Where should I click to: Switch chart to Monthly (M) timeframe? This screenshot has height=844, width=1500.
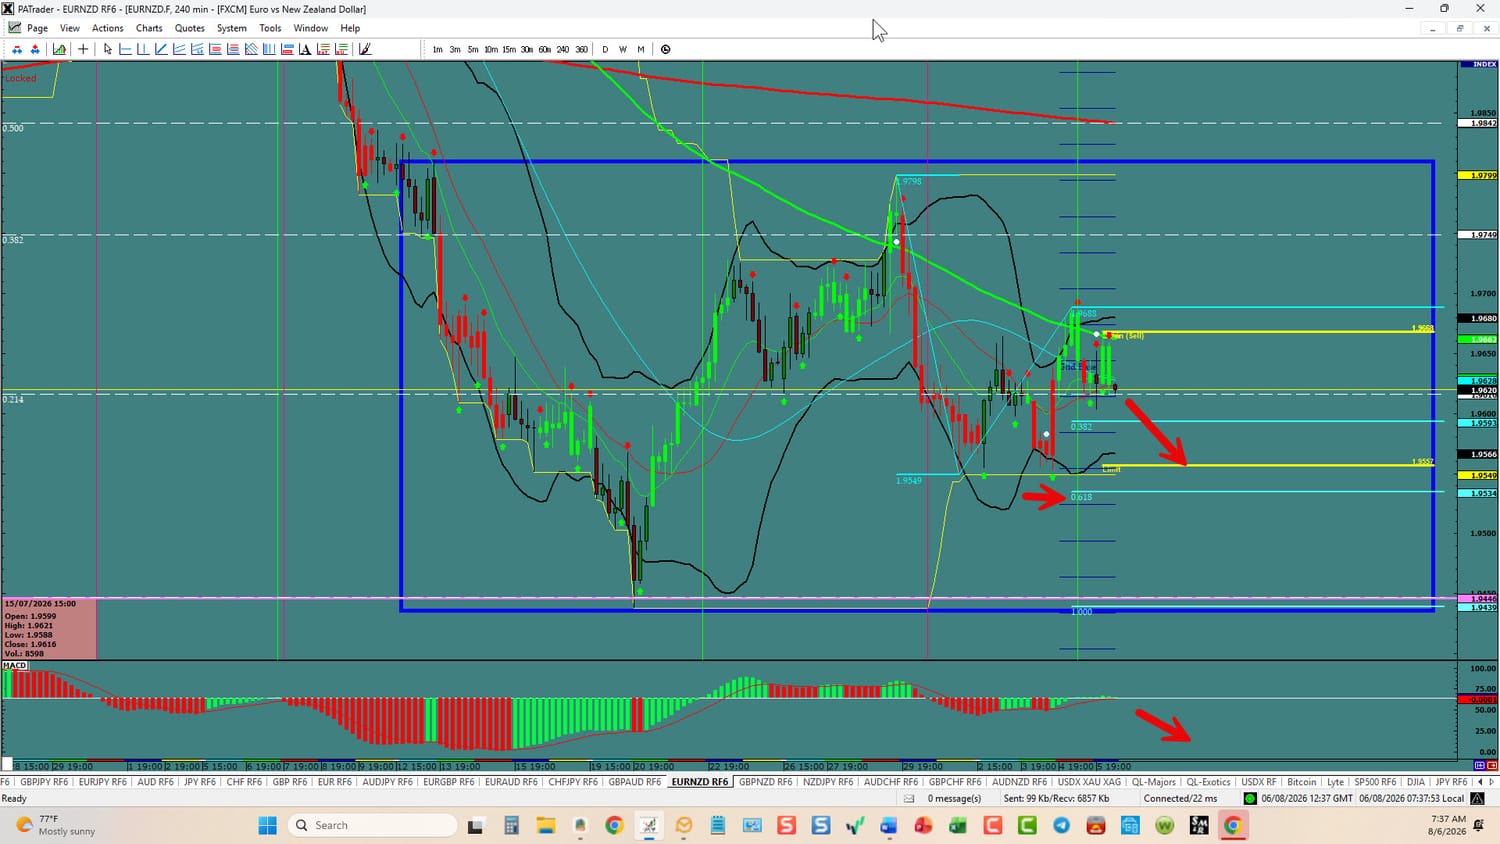pyautogui.click(x=641, y=49)
